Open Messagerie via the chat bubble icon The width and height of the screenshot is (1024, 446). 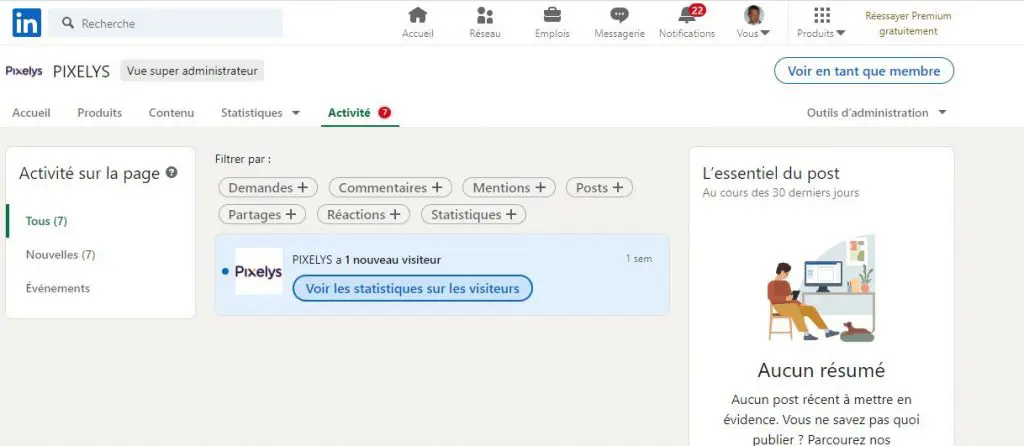click(x=619, y=15)
